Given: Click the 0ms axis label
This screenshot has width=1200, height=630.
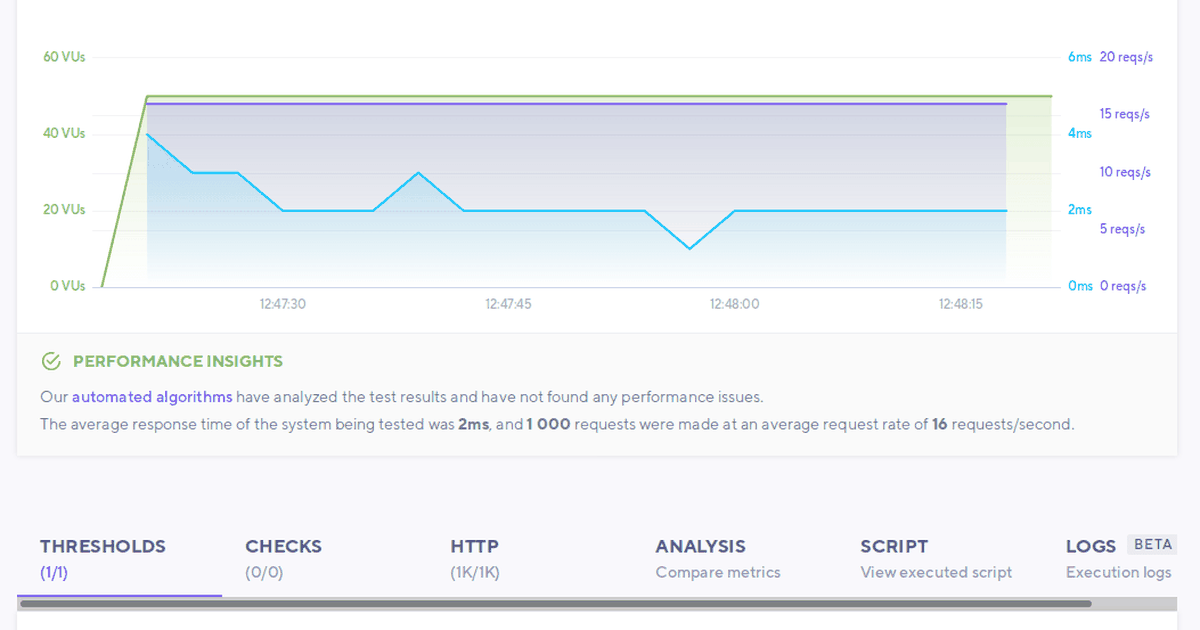Looking at the screenshot, I should coord(1080,286).
